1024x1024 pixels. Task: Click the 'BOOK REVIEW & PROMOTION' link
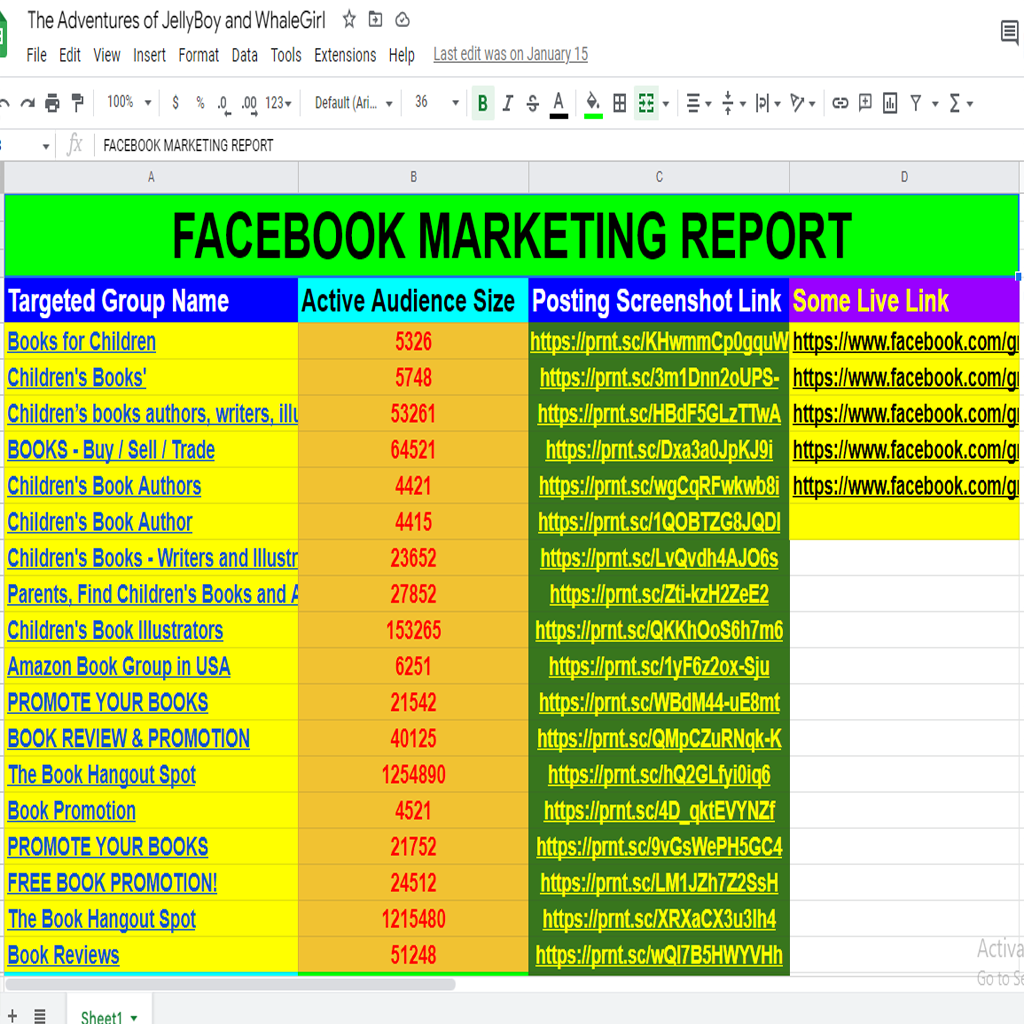129,739
